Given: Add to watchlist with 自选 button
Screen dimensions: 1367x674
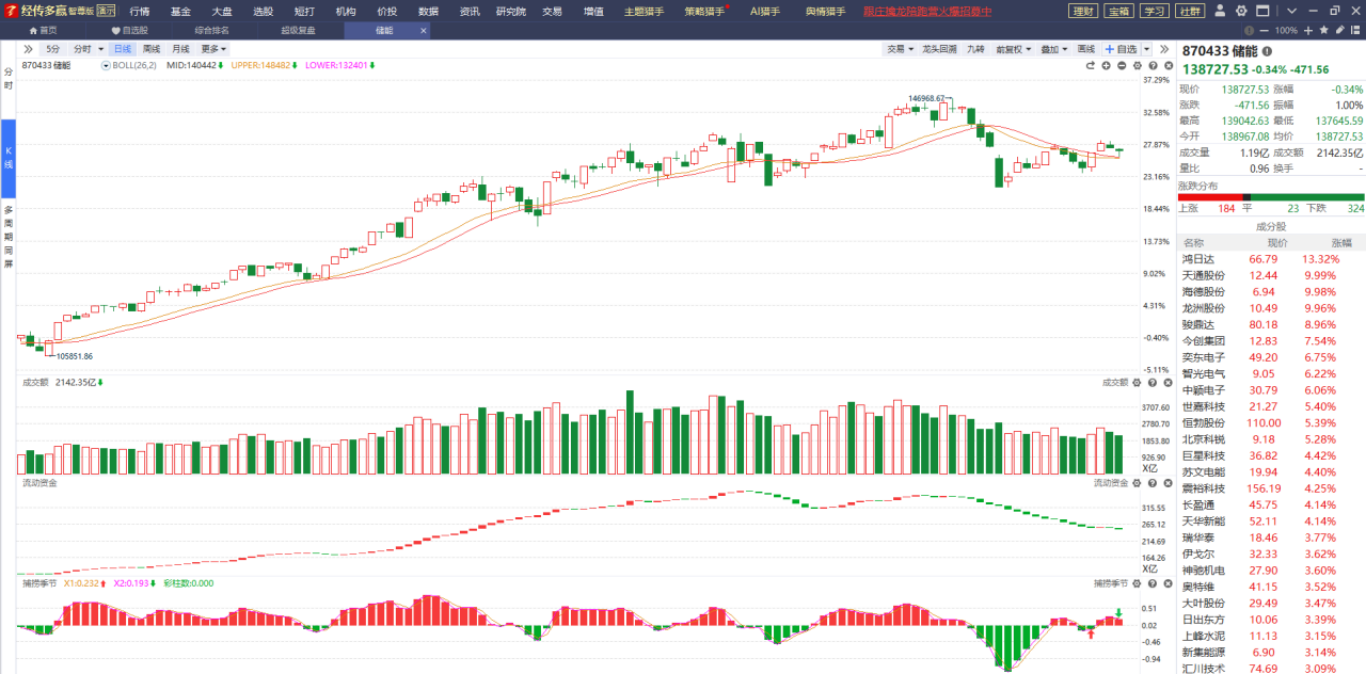Looking at the screenshot, I should 1121,49.
